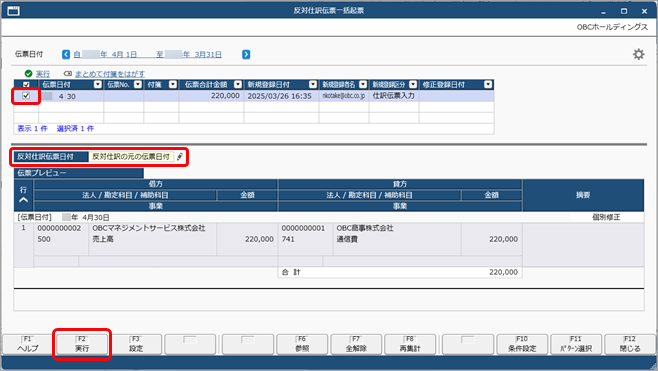Open the settings gear icon
The width and height of the screenshot is (658, 371).
pos(638,54)
